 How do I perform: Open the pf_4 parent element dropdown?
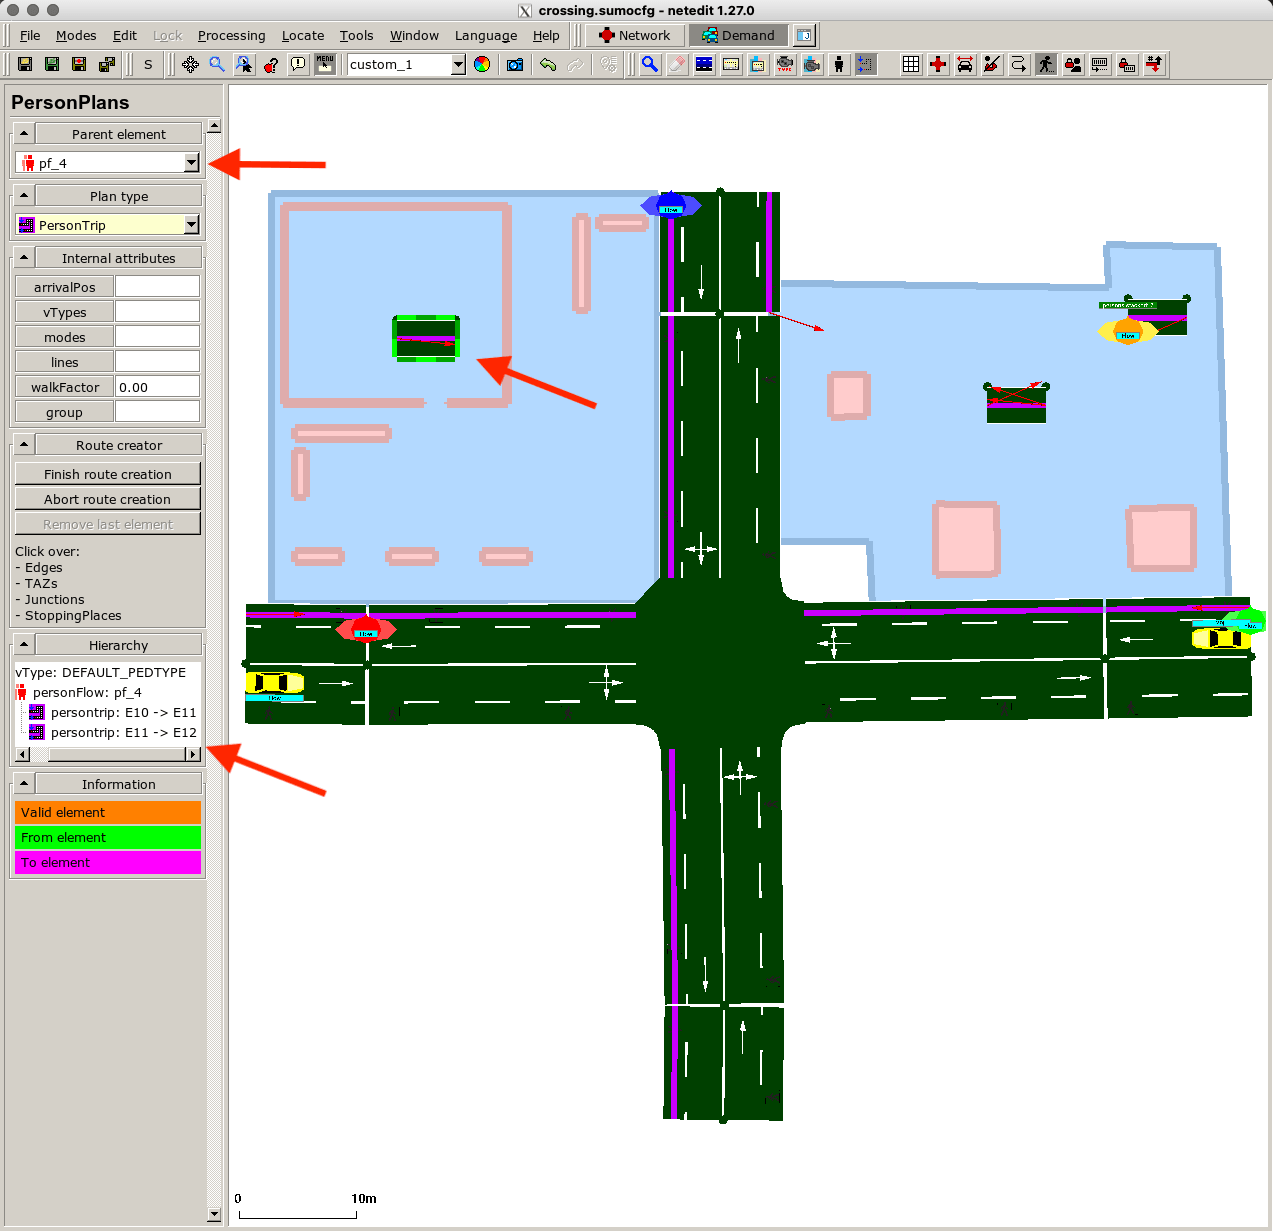click(x=192, y=162)
